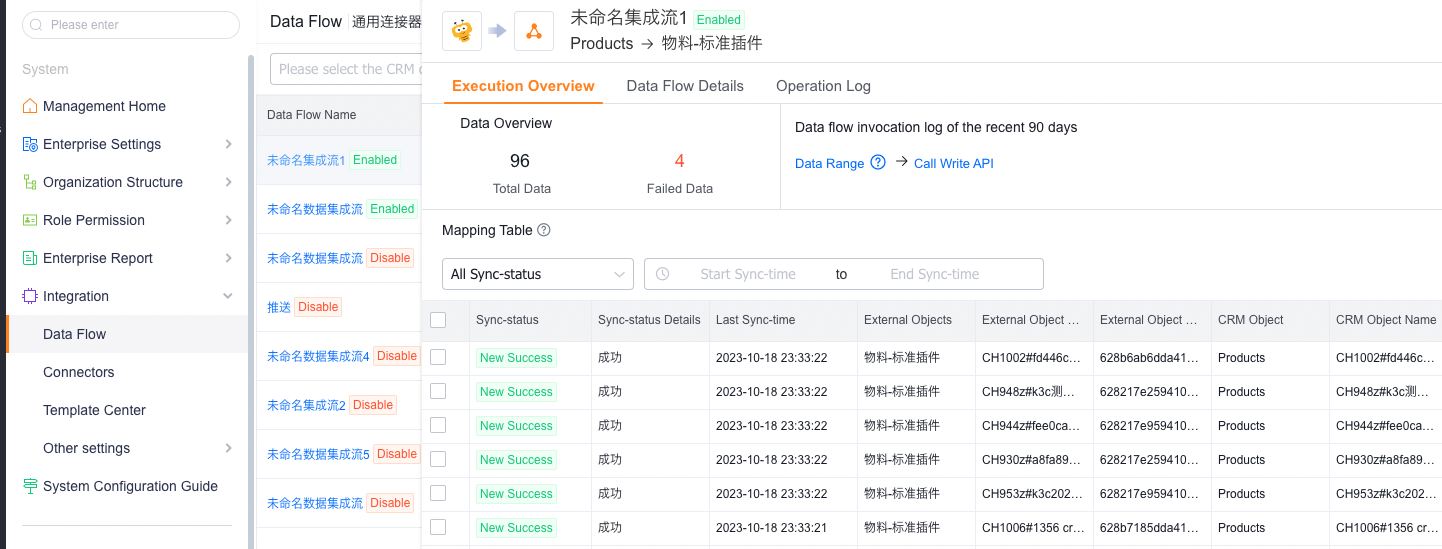This screenshot has height=549, width=1442.
Task: Click the System Configuration Guide icon
Action: pyautogui.click(x=30, y=486)
